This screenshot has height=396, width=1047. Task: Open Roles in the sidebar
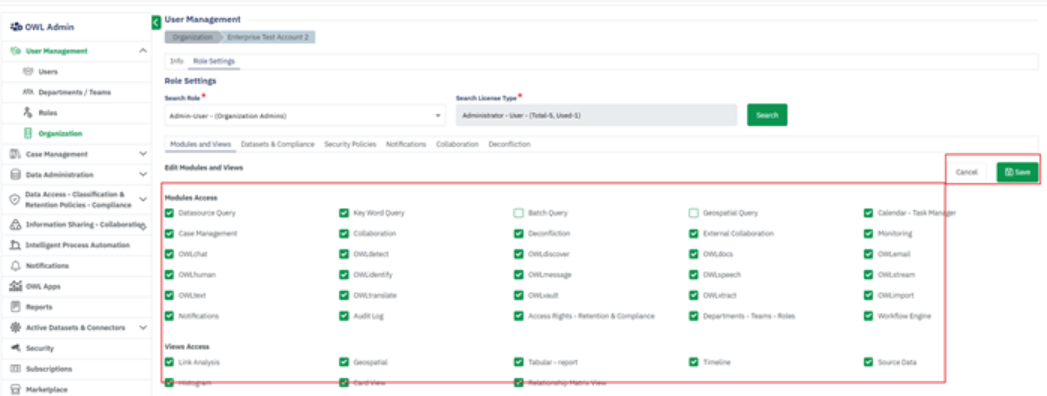pos(48,113)
